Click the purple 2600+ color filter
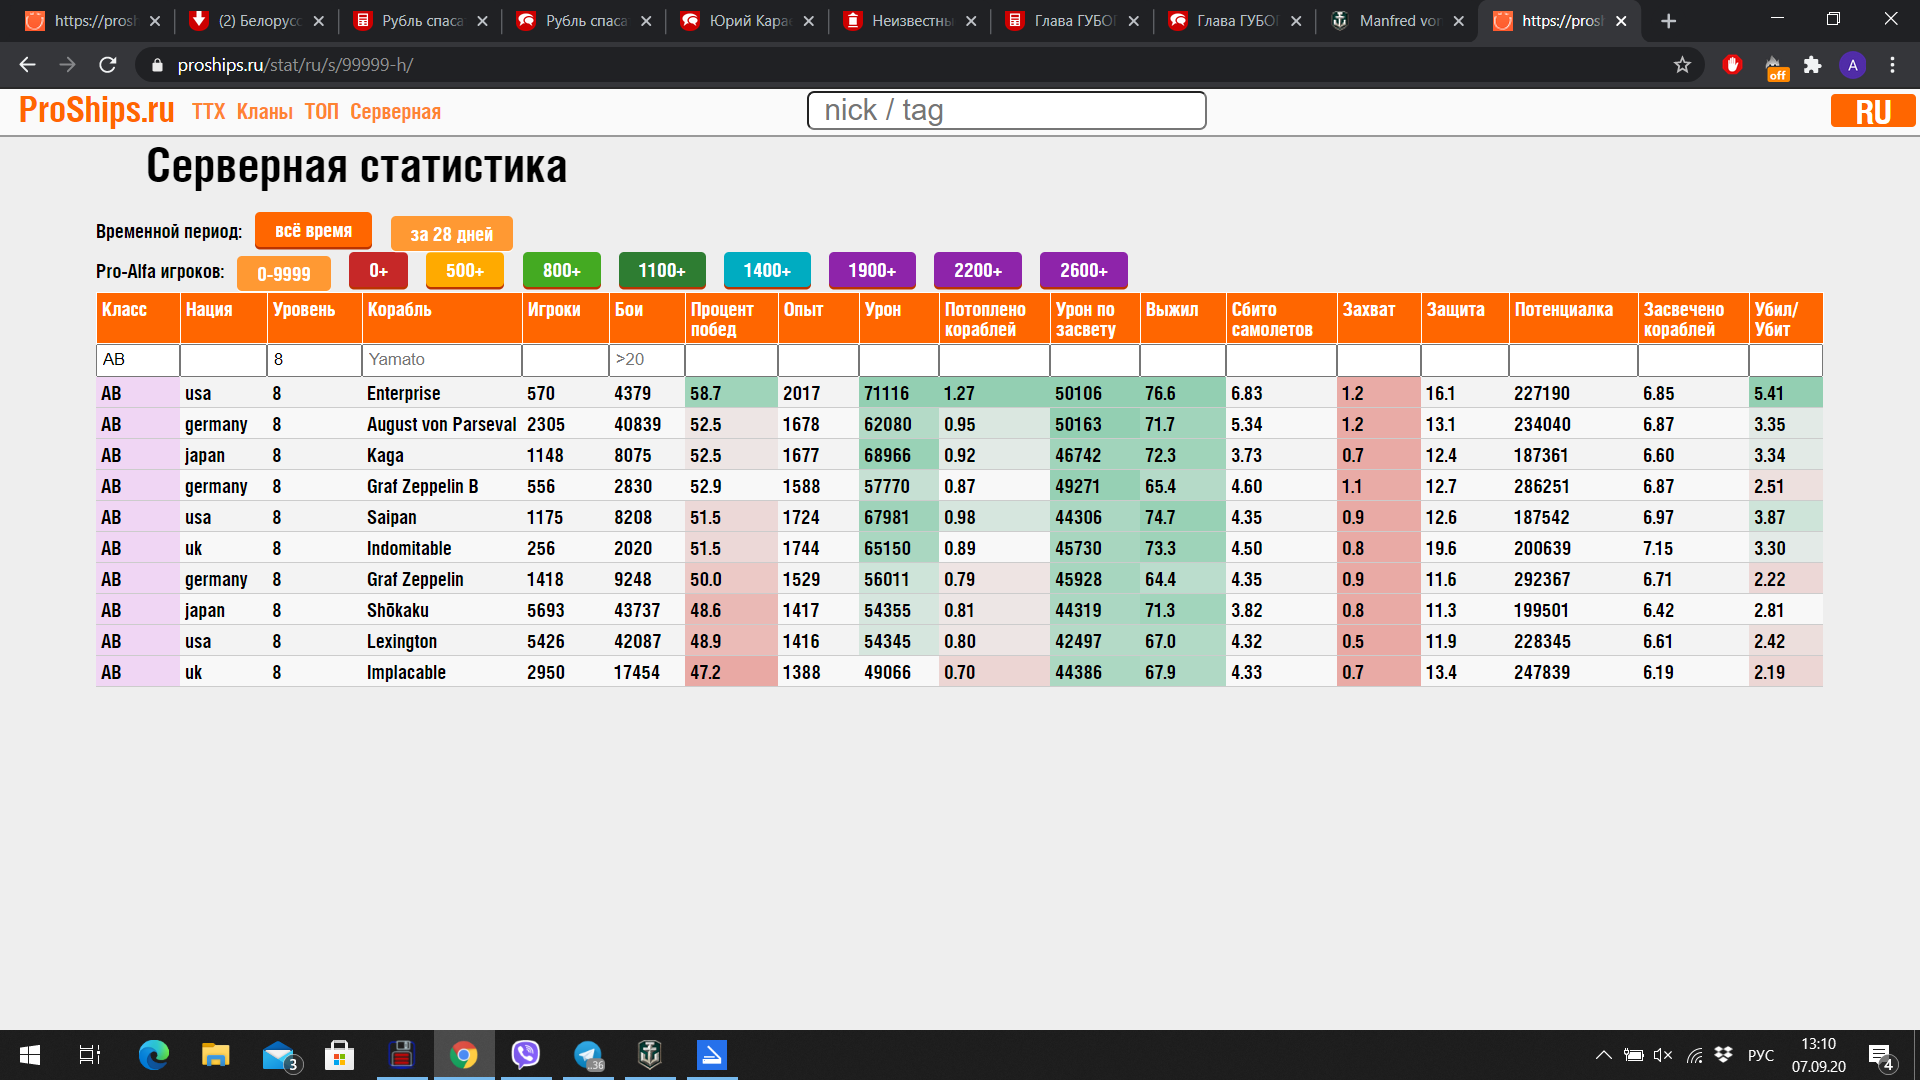 click(x=1083, y=270)
